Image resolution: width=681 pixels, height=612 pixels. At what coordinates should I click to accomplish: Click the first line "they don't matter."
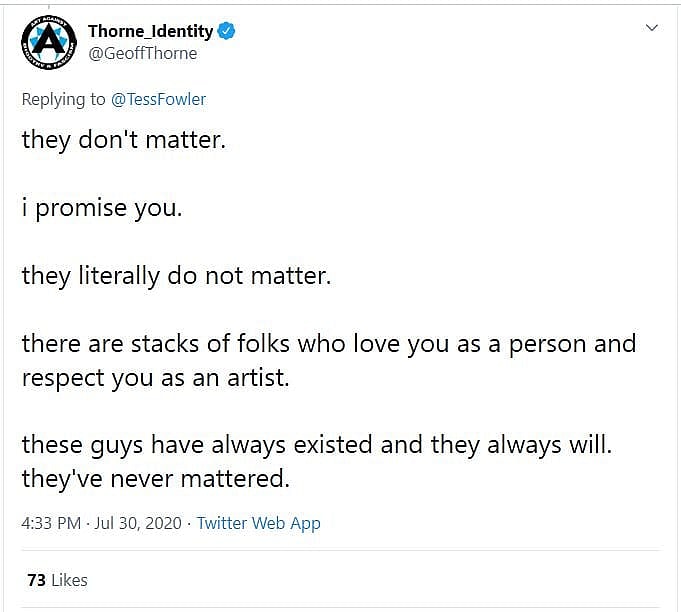tap(124, 139)
